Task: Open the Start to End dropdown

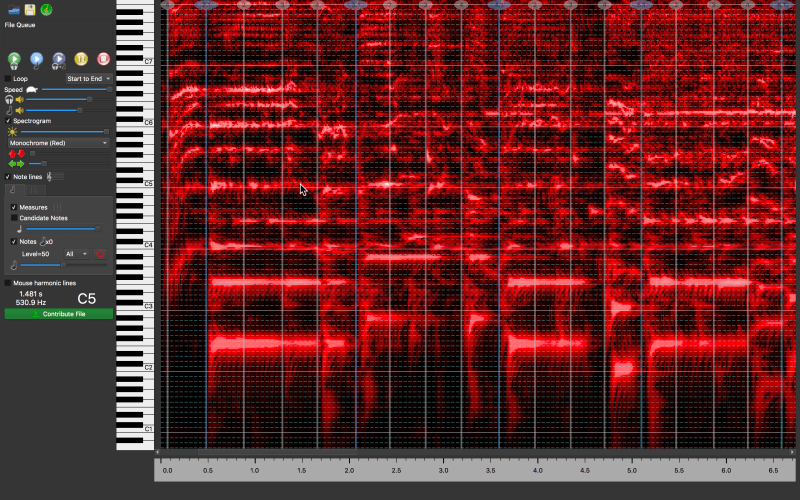Action: point(89,78)
